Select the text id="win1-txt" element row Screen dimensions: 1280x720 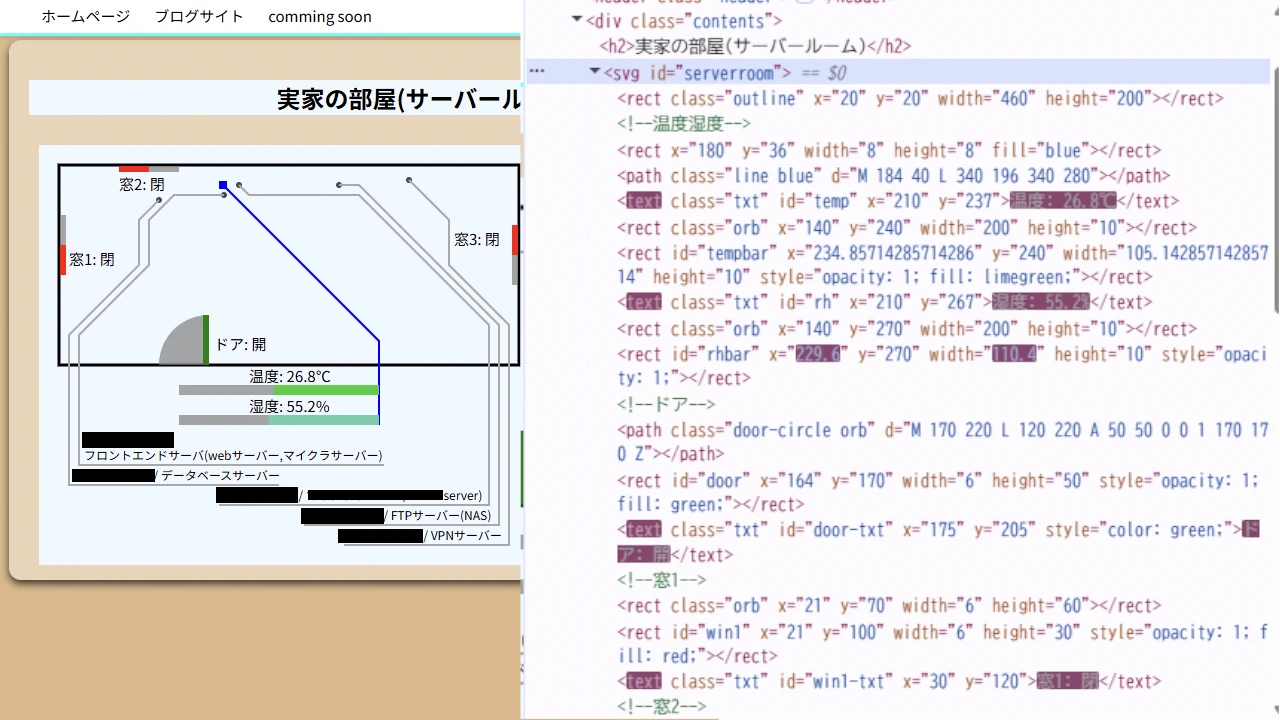[x=889, y=681]
